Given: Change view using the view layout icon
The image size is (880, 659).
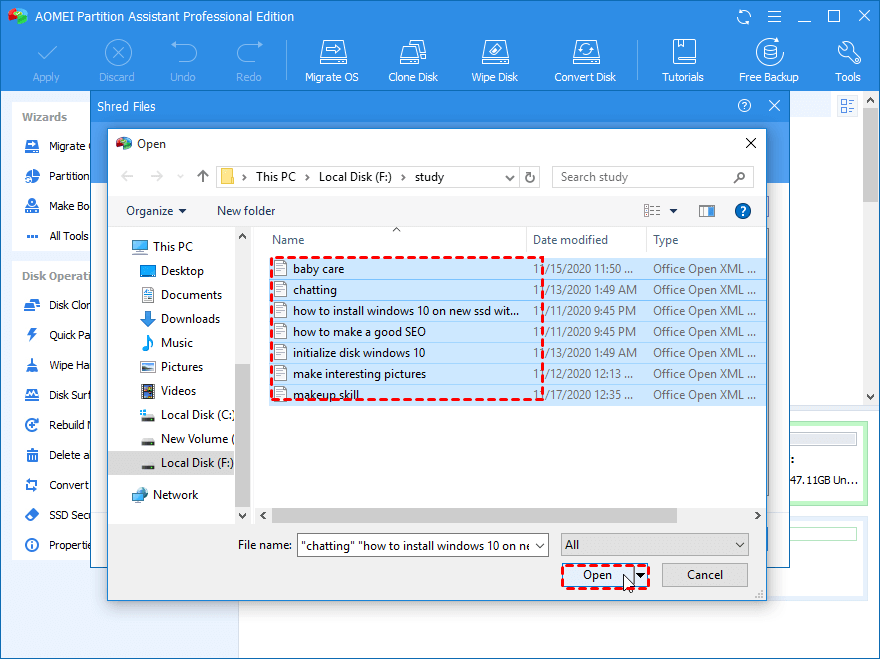Looking at the screenshot, I should point(652,211).
